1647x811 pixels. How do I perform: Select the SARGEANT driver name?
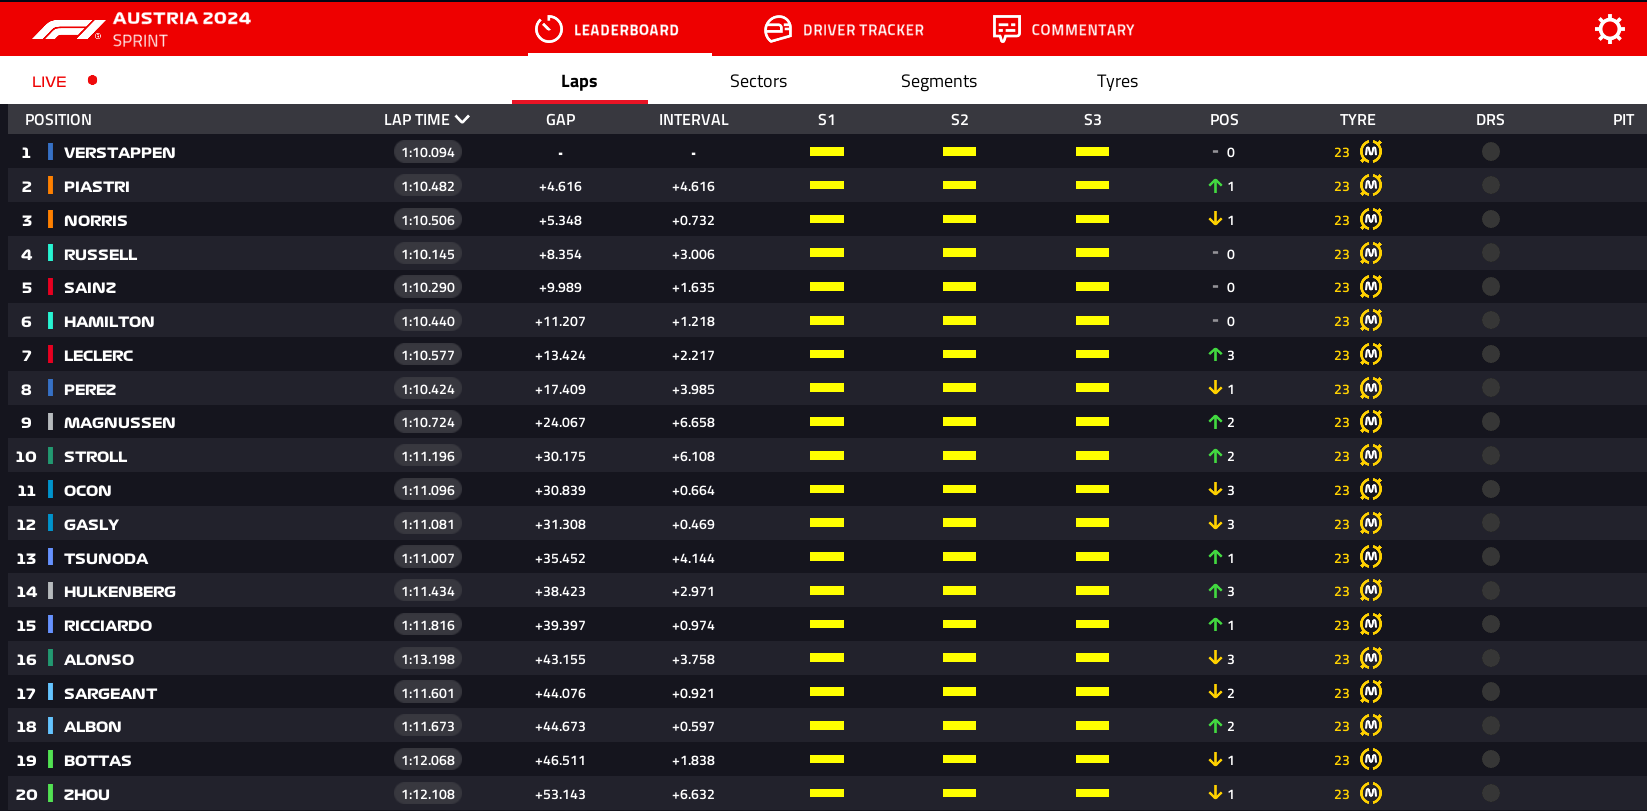110,693
